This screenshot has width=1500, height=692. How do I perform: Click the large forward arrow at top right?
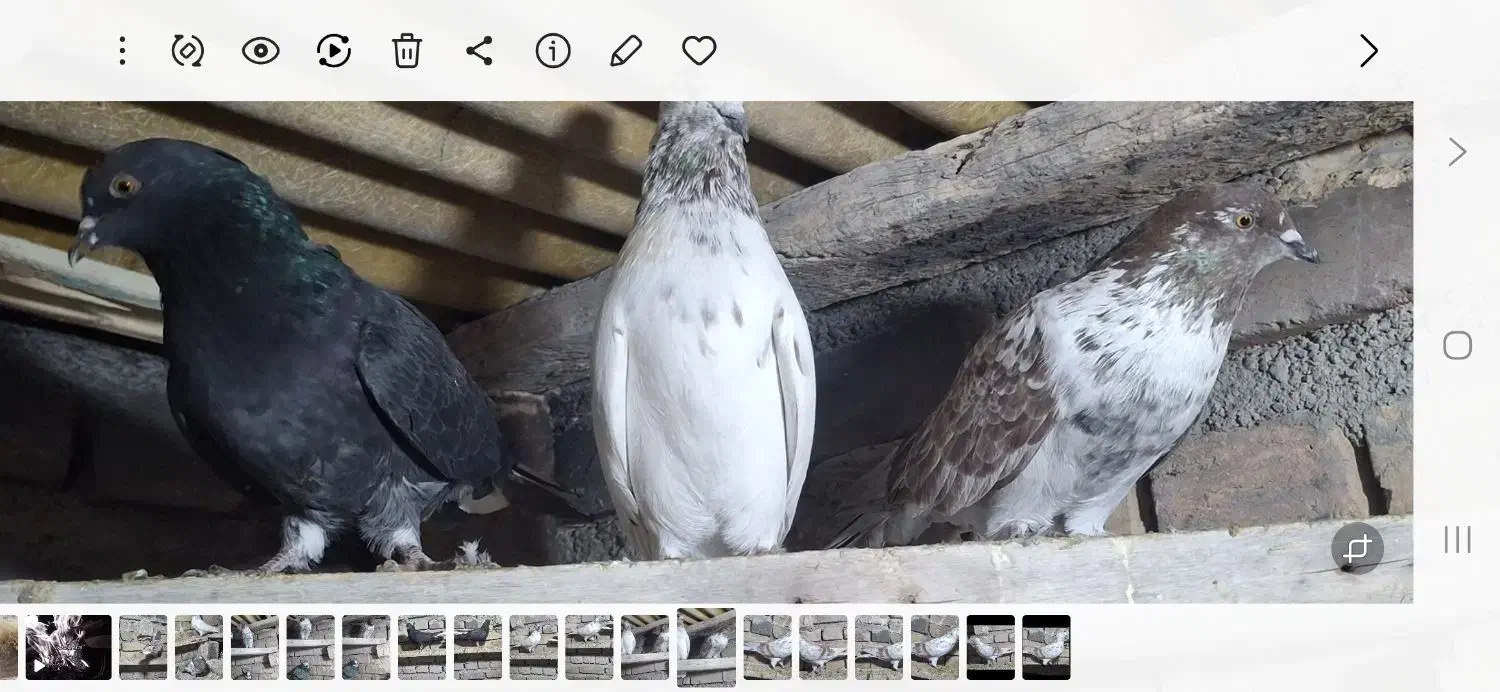(1368, 51)
